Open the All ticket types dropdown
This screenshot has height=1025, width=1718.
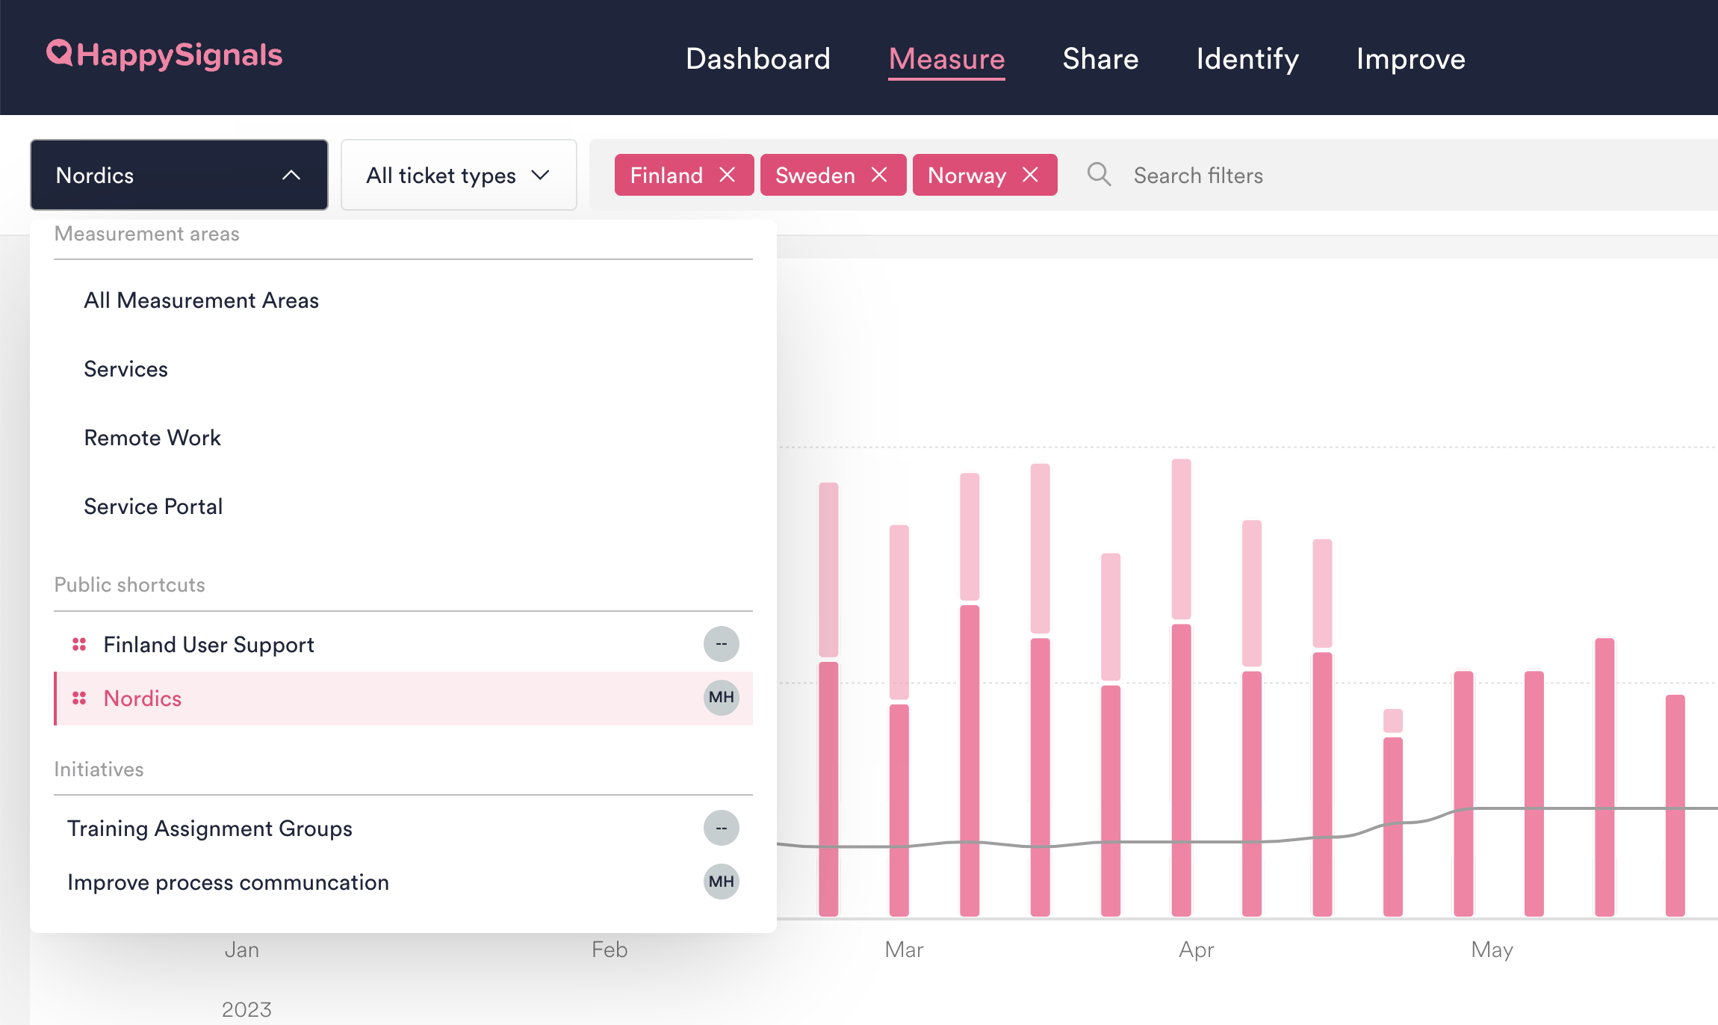pyautogui.click(x=458, y=175)
